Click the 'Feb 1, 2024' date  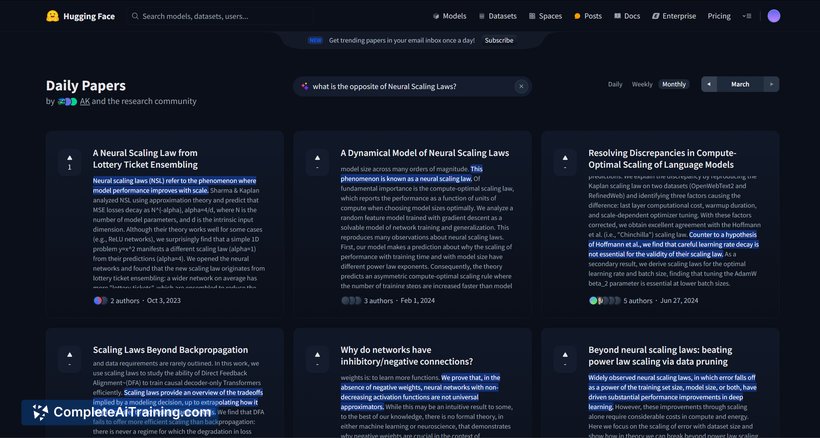418,301
